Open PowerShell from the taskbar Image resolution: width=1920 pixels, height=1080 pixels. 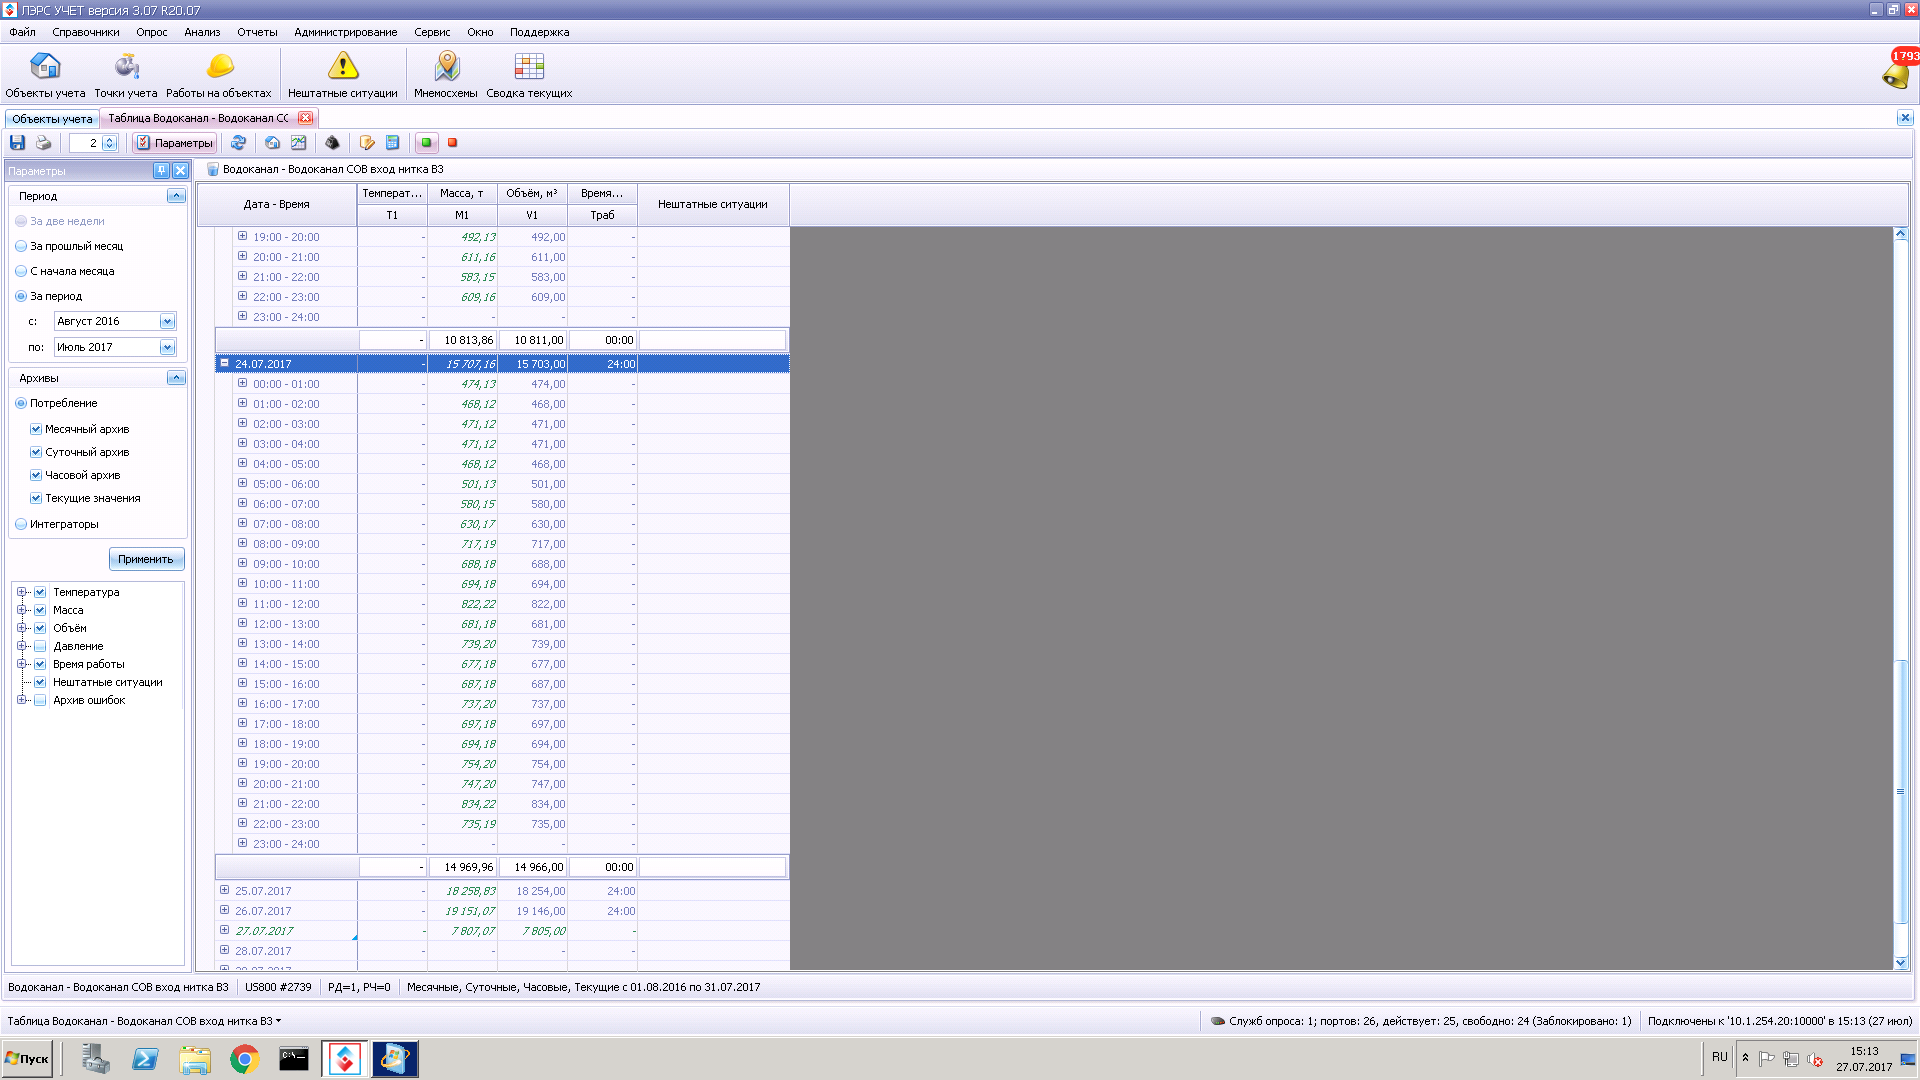pyautogui.click(x=145, y=1059)
